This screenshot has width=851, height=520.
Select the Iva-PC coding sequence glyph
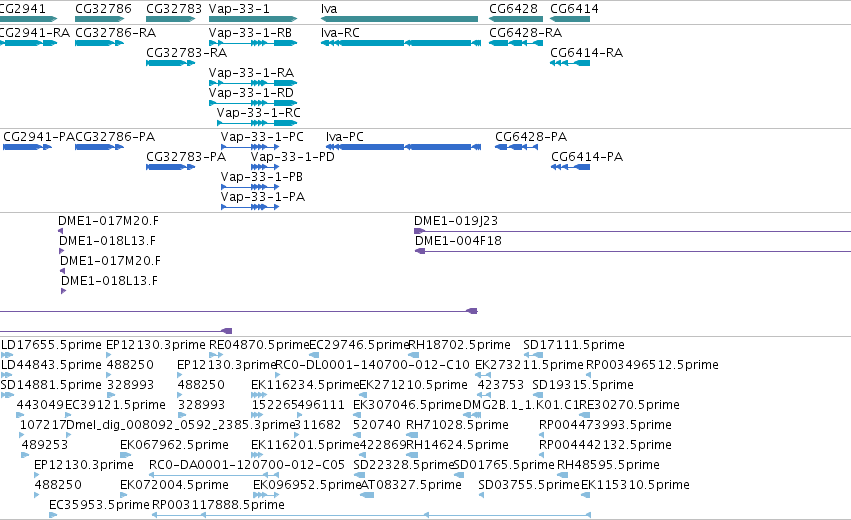pos(403,147)
